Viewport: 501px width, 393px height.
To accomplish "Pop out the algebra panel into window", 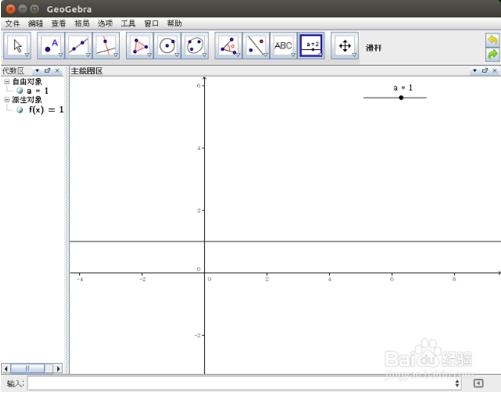I will (x=47, y=71).
